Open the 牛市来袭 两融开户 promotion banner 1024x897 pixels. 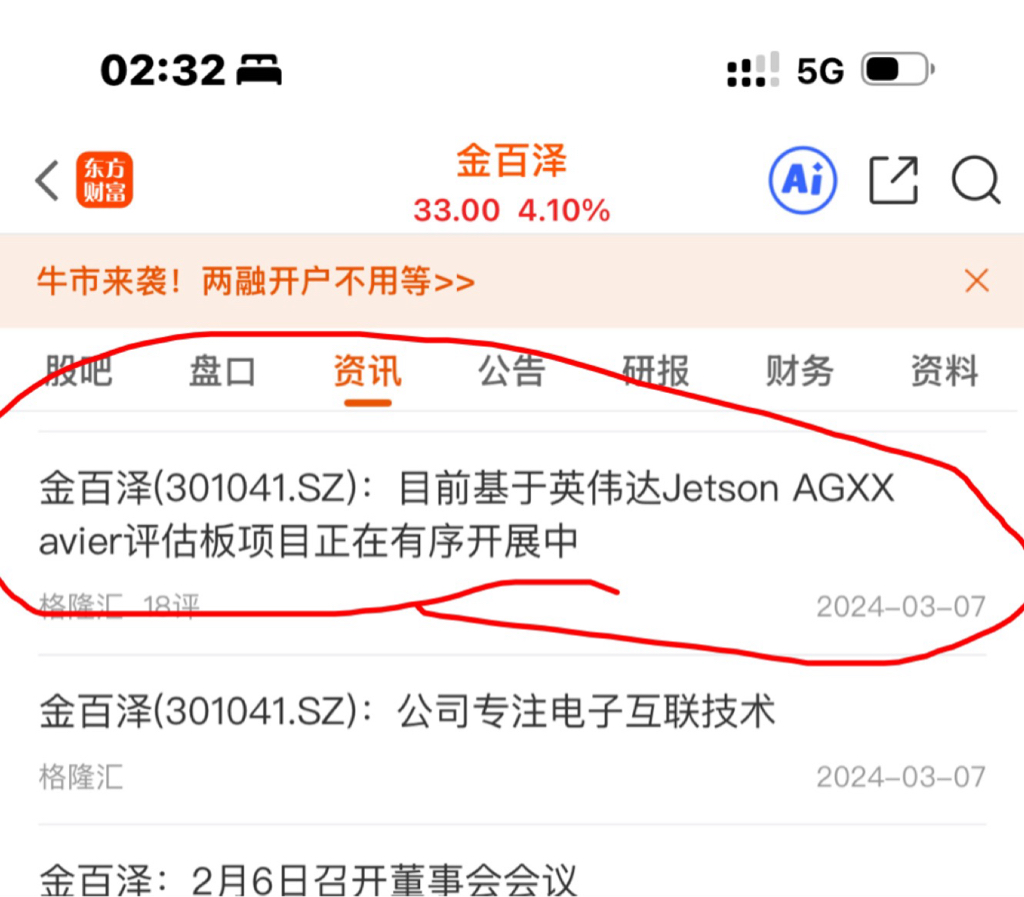click(x=255, y=281)
